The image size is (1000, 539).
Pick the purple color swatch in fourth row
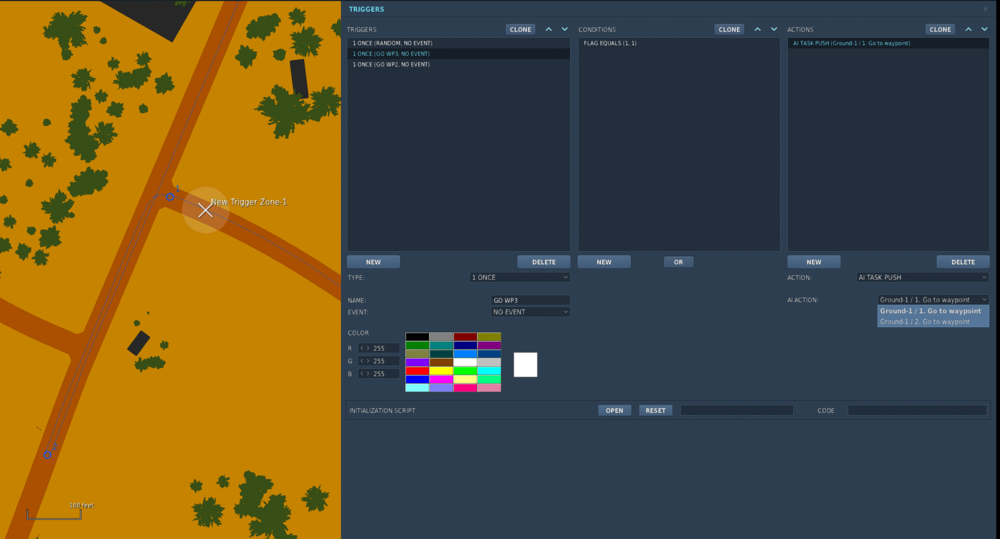pyautogui.click(x=417, y=362)
